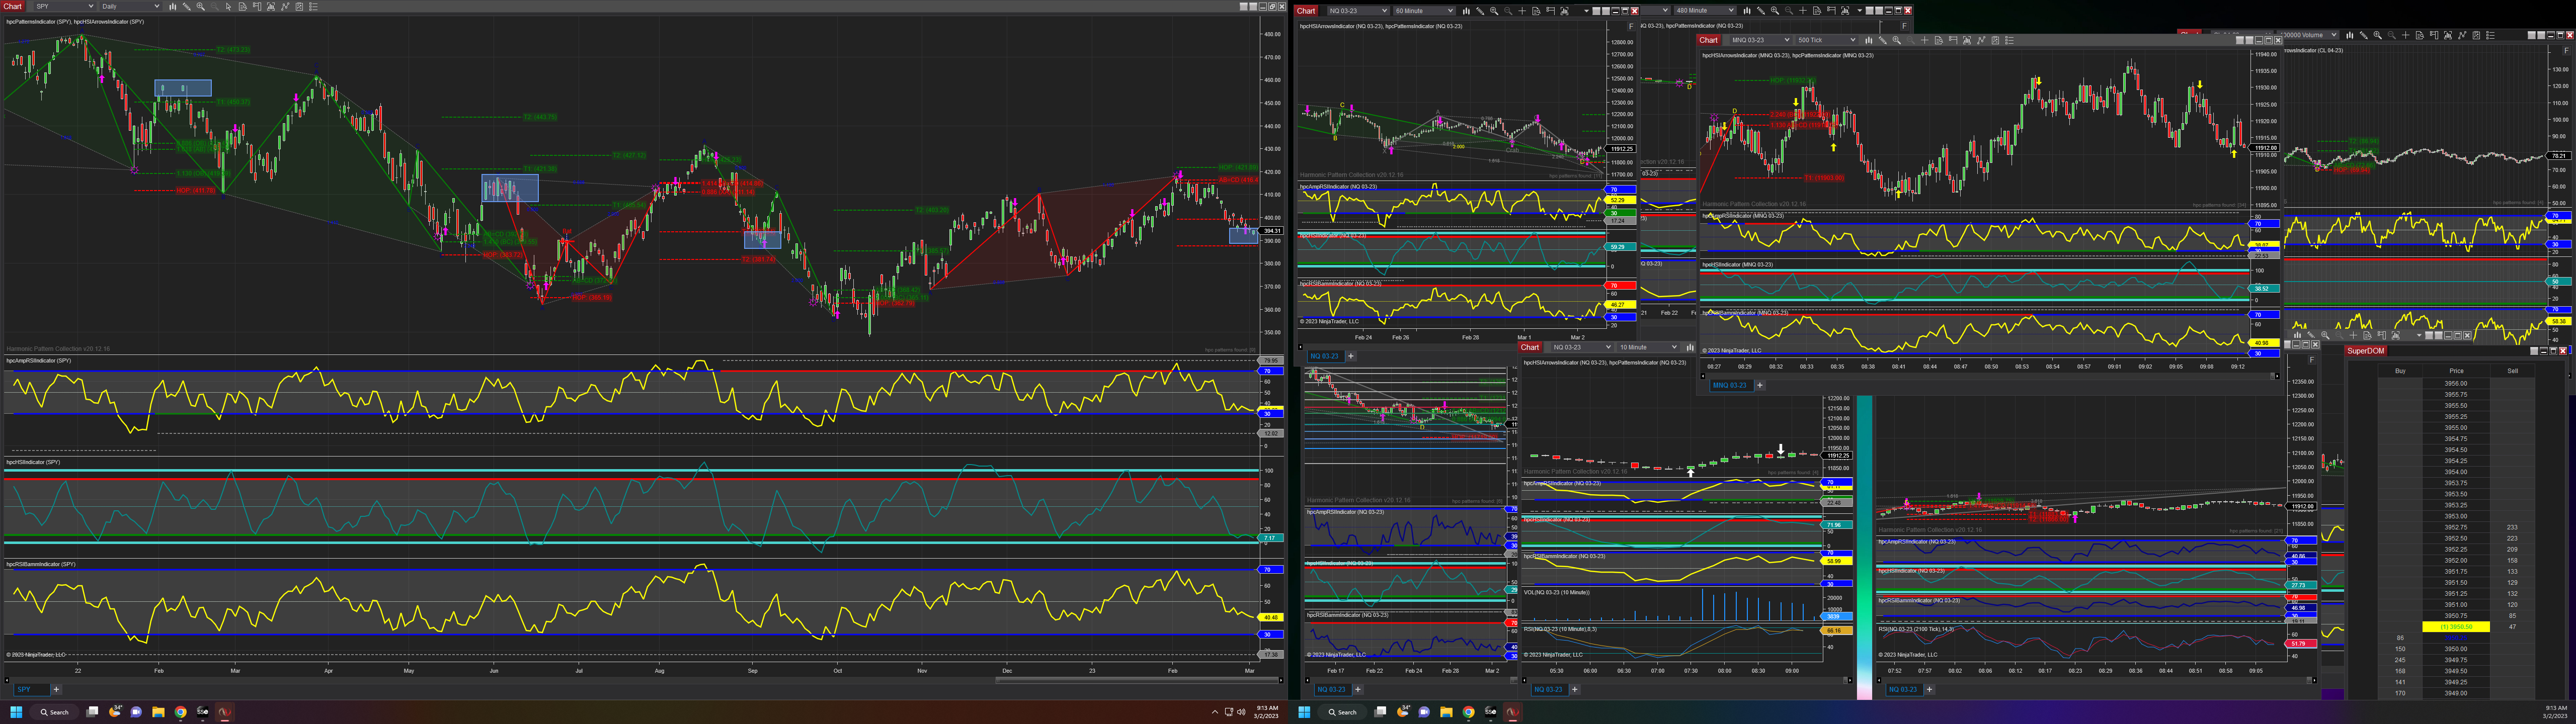Click bar style icon in SPY chart toolbar
This screenshot has width=2576, height=724.
tap(173, 6)
